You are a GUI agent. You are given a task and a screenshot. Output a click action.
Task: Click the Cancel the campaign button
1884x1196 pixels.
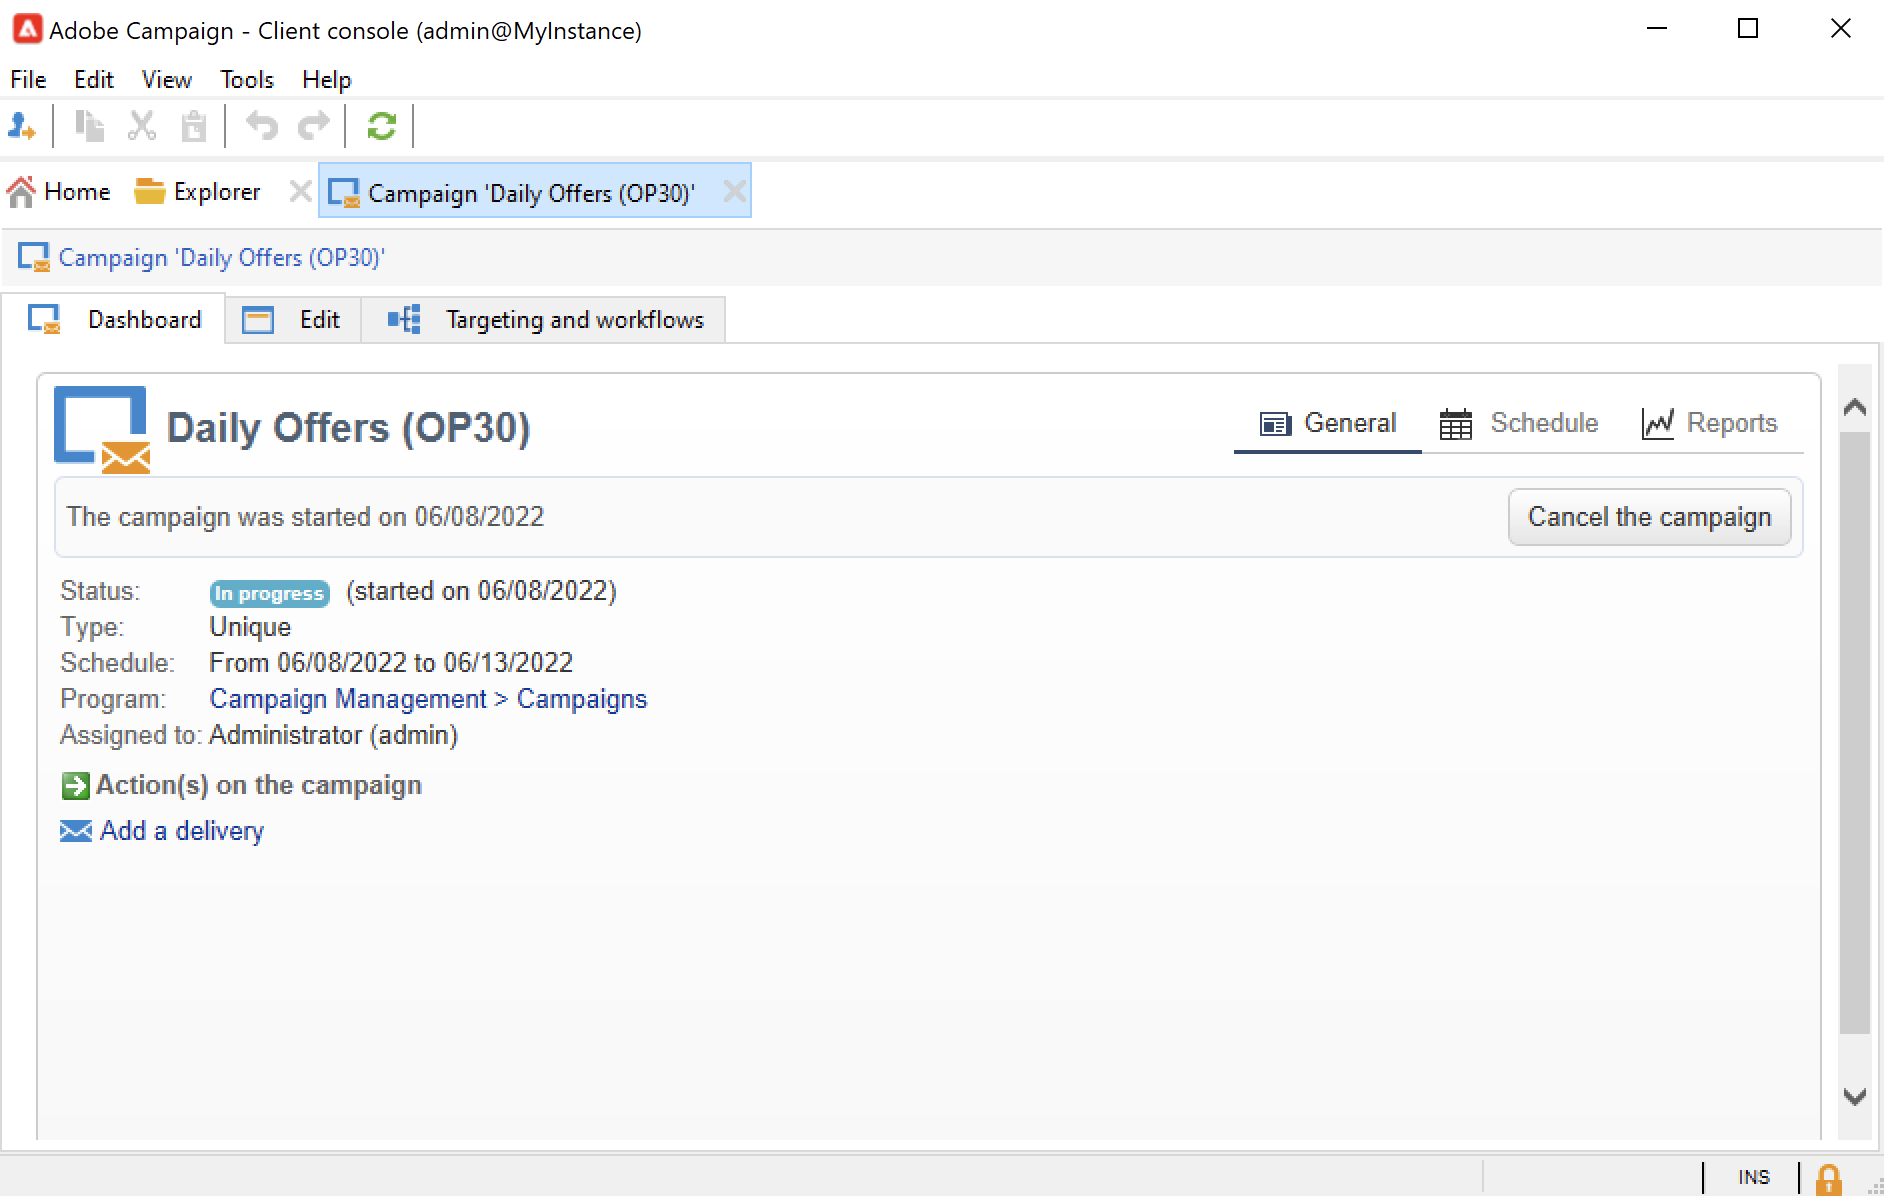[1650, 517]
